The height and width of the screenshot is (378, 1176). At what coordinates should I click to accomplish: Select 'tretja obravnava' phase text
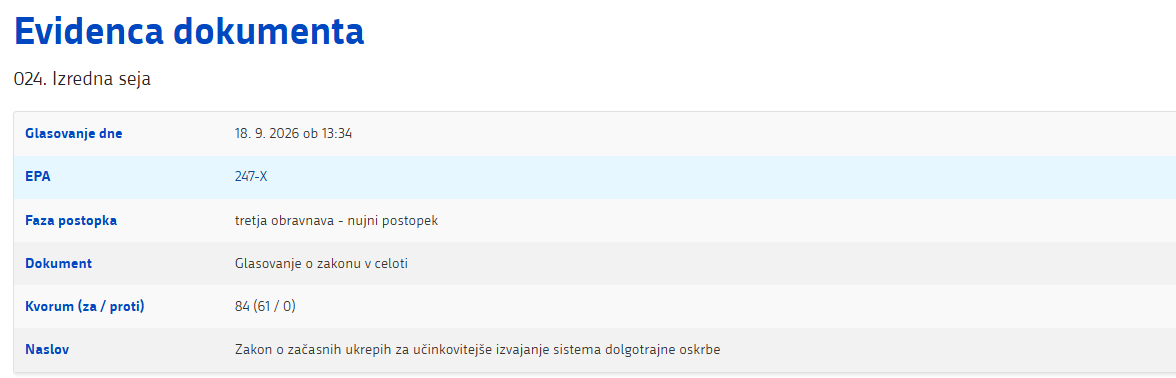(281, 220)
